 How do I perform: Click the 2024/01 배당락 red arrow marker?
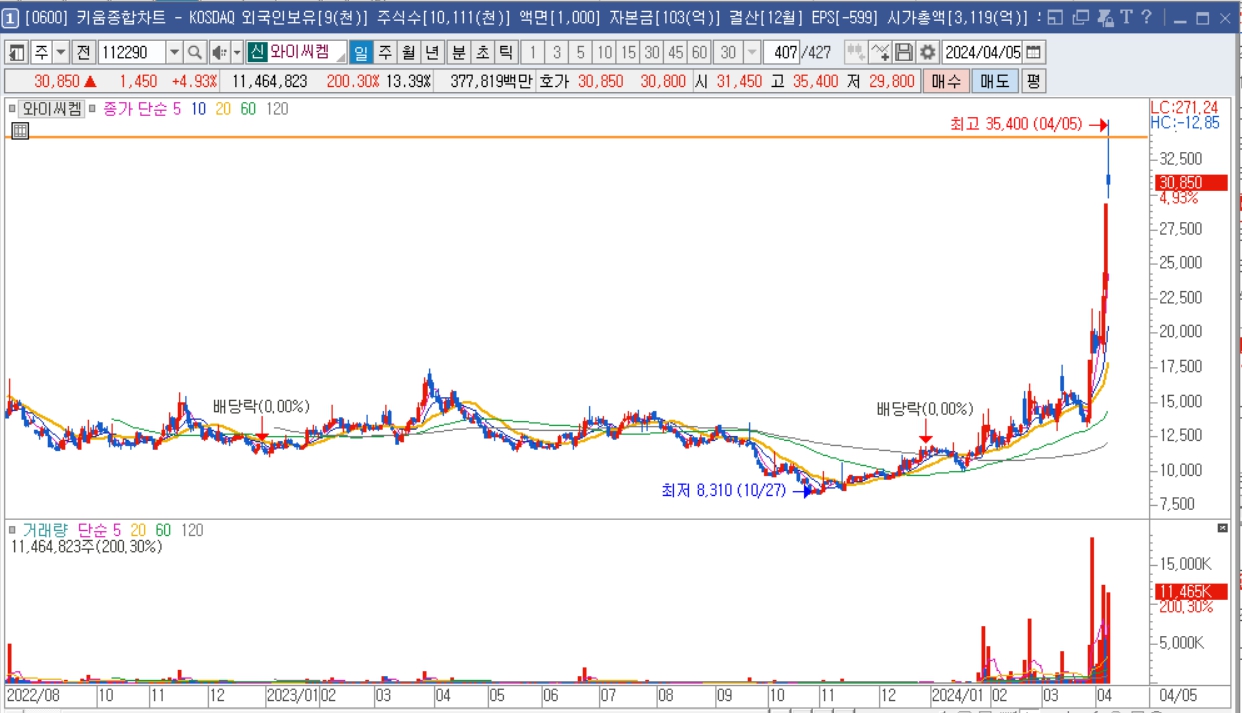(926, 437)
